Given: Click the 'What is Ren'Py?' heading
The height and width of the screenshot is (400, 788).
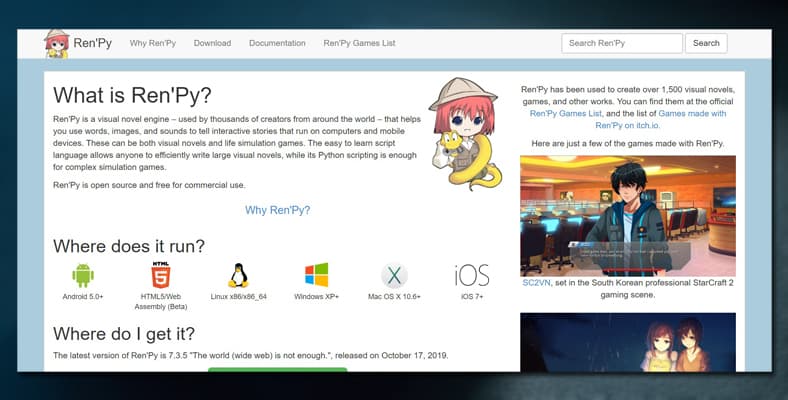Looking at the screenshot, I should [132, 95].
